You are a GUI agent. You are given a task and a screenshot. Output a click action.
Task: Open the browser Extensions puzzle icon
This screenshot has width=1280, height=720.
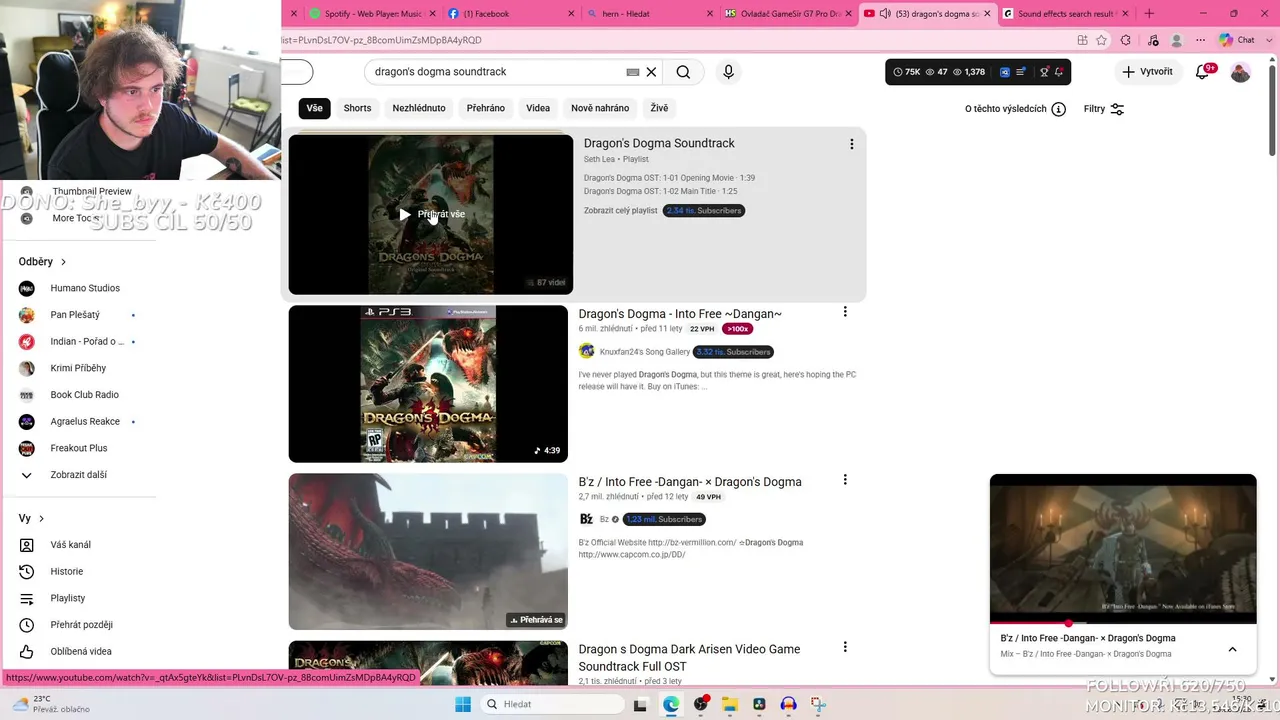(1125, 40)
